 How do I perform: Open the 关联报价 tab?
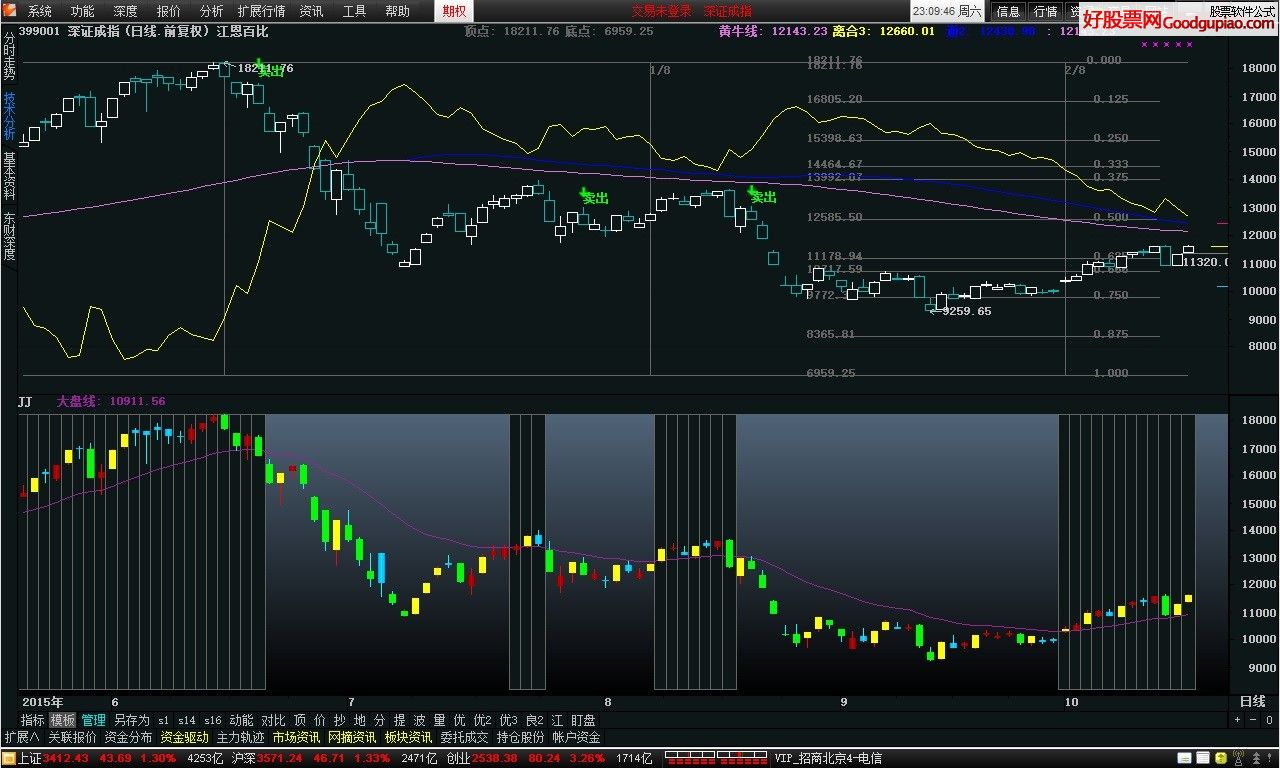click(x=72, y=738)
